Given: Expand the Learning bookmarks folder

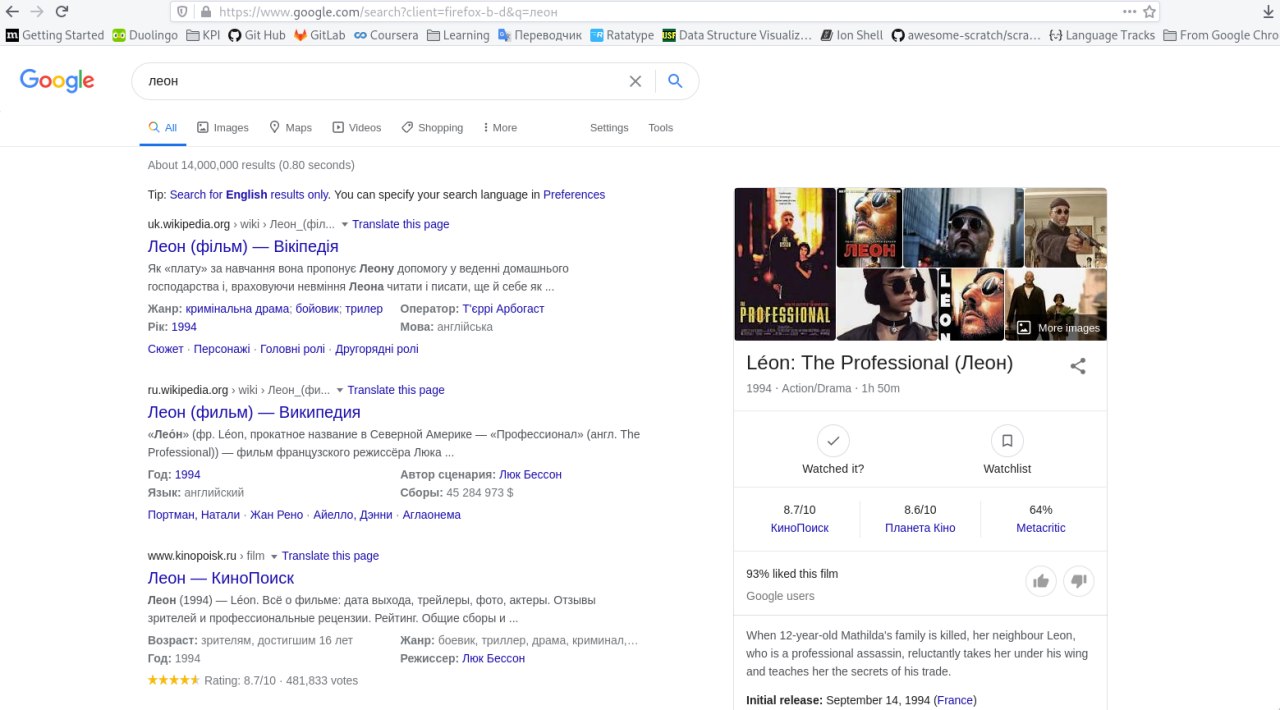Looking at the screenshot, I should pos(458,35).
